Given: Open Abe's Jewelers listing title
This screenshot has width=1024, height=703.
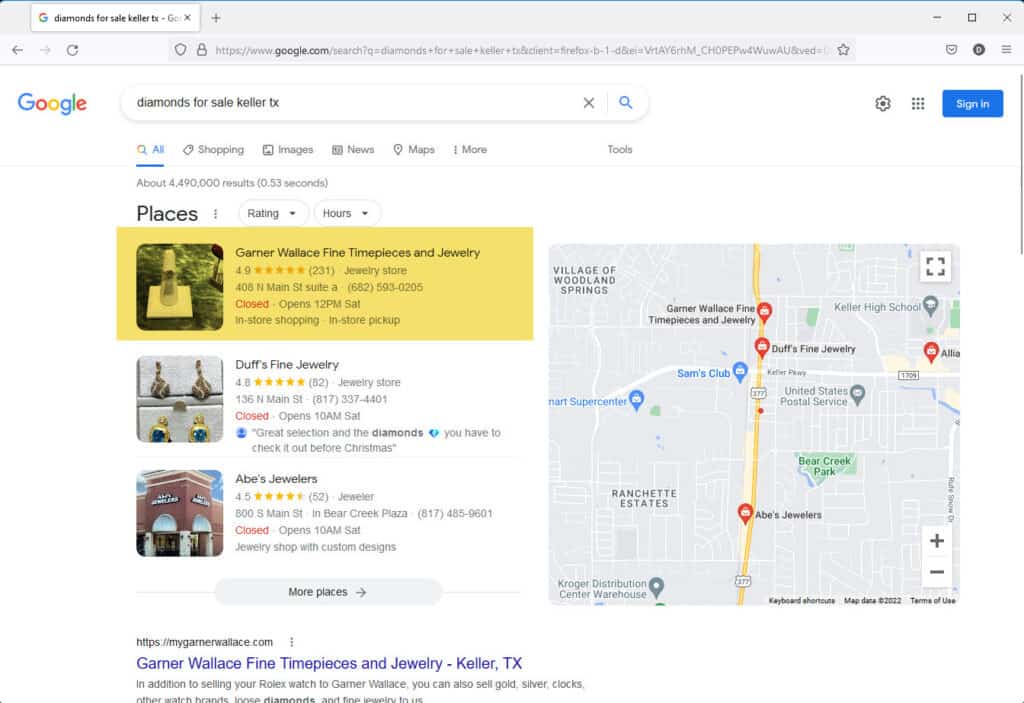Looking at the screenshot, I should pos(276,479).
